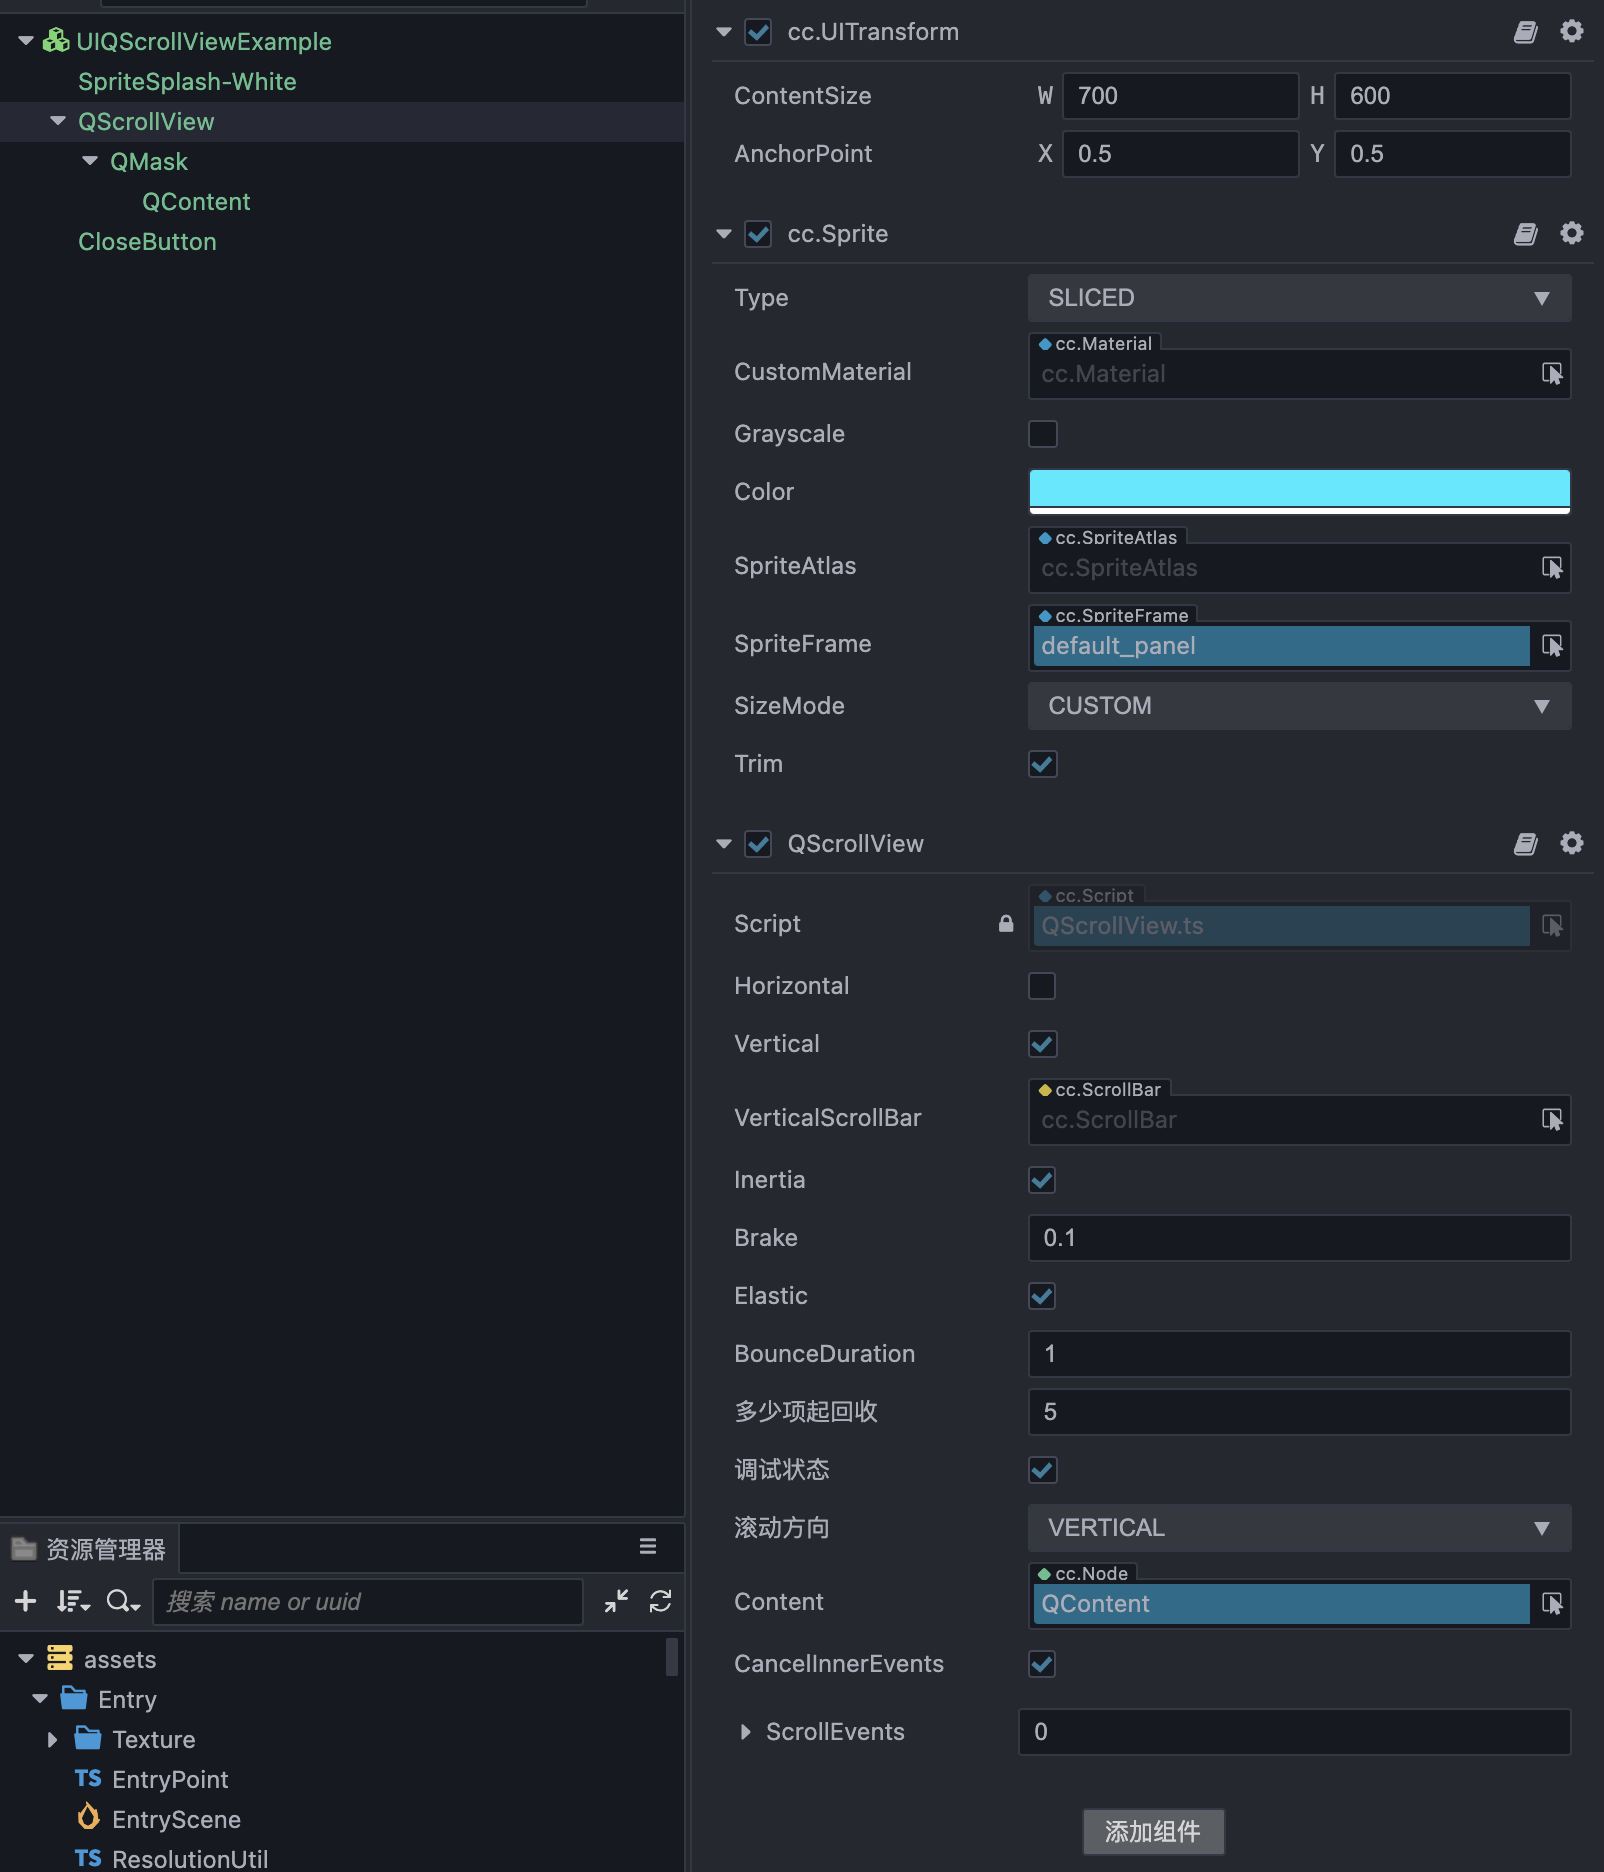Open cc.Sprite component settings gear
Screen dimensions: 1604x1872
pyautogui.click(x=1571, y=233)
